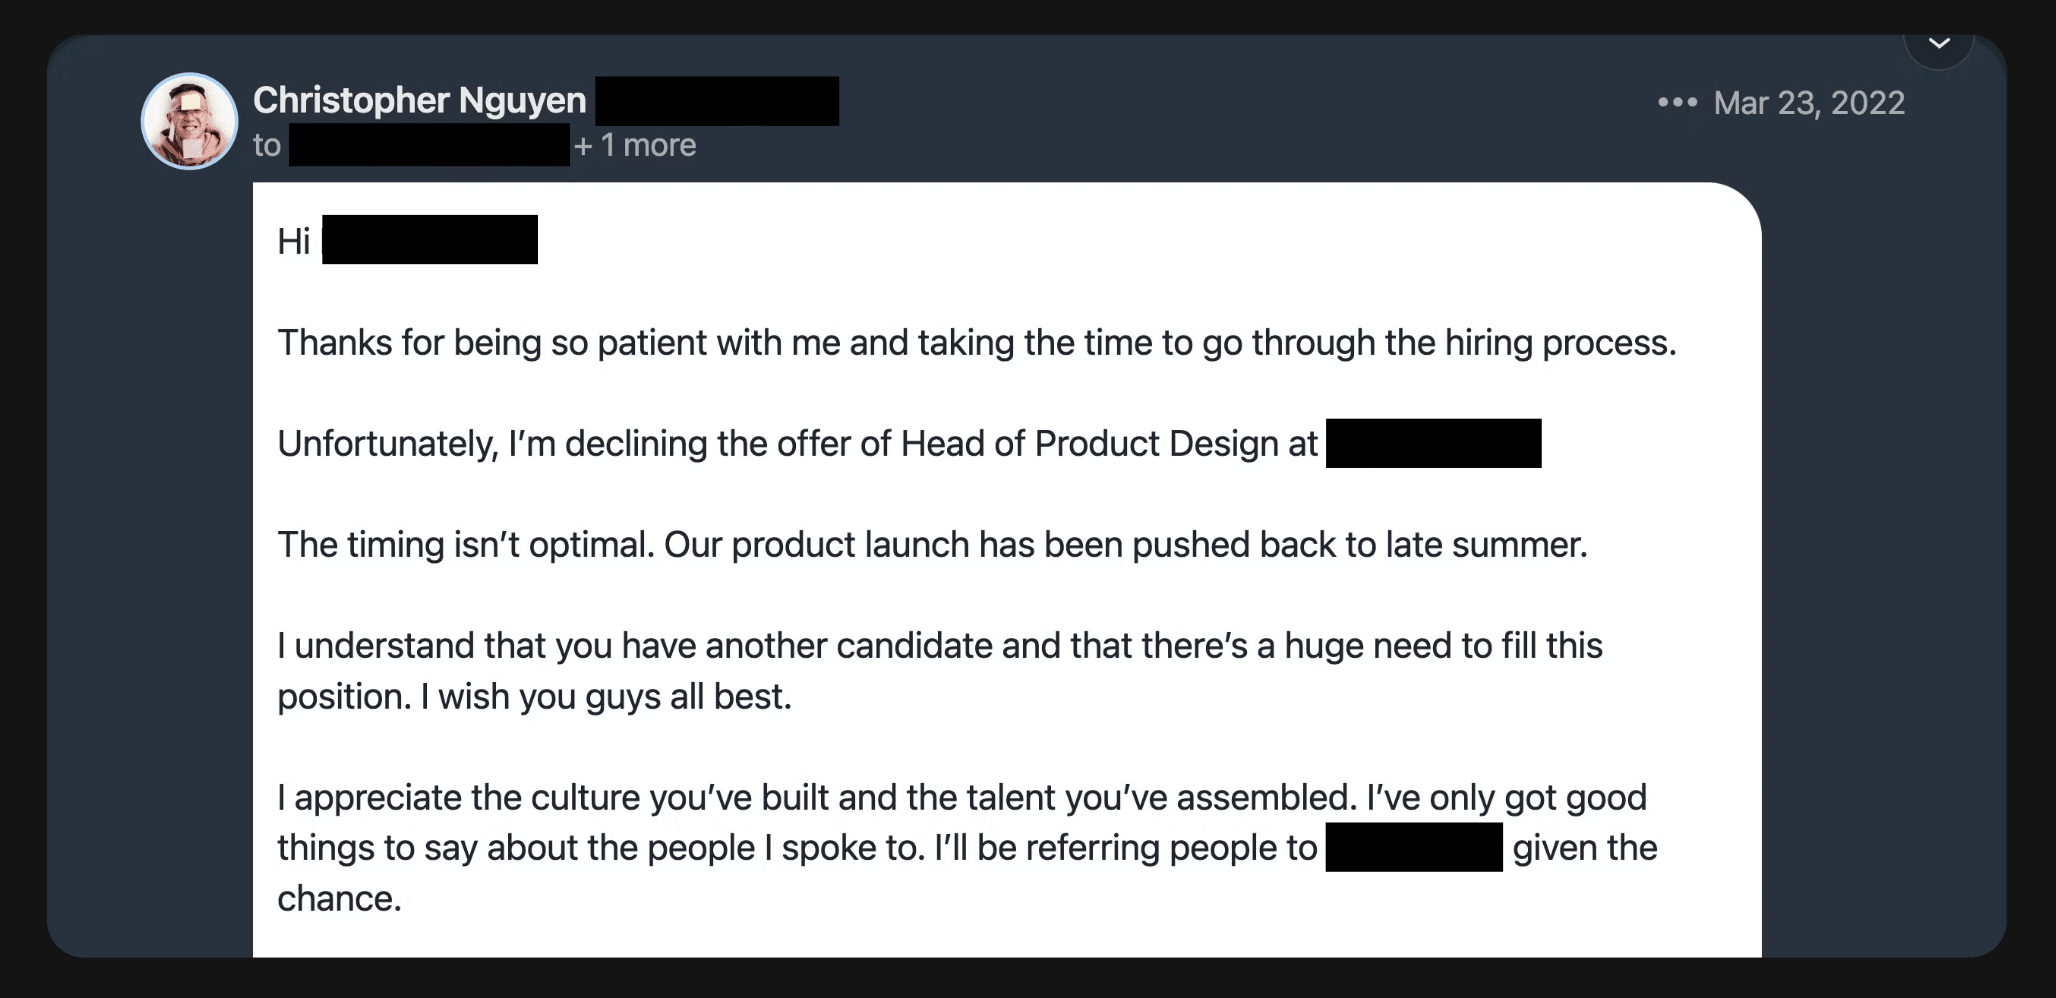Click the "I appreciate the culture you've built" line
Image resolution: width=2056 pixels, height=998 pixels.
961,798
